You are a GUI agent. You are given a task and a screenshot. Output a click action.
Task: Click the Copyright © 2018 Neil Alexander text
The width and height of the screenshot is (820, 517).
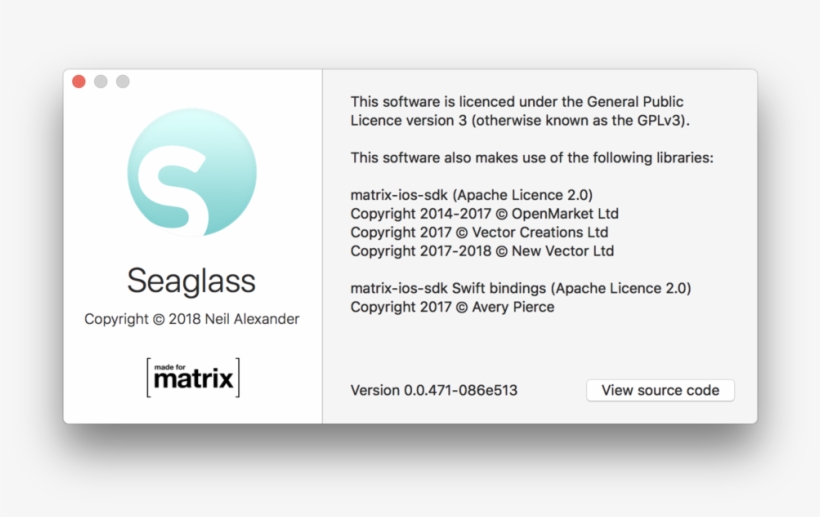(191, 319)
